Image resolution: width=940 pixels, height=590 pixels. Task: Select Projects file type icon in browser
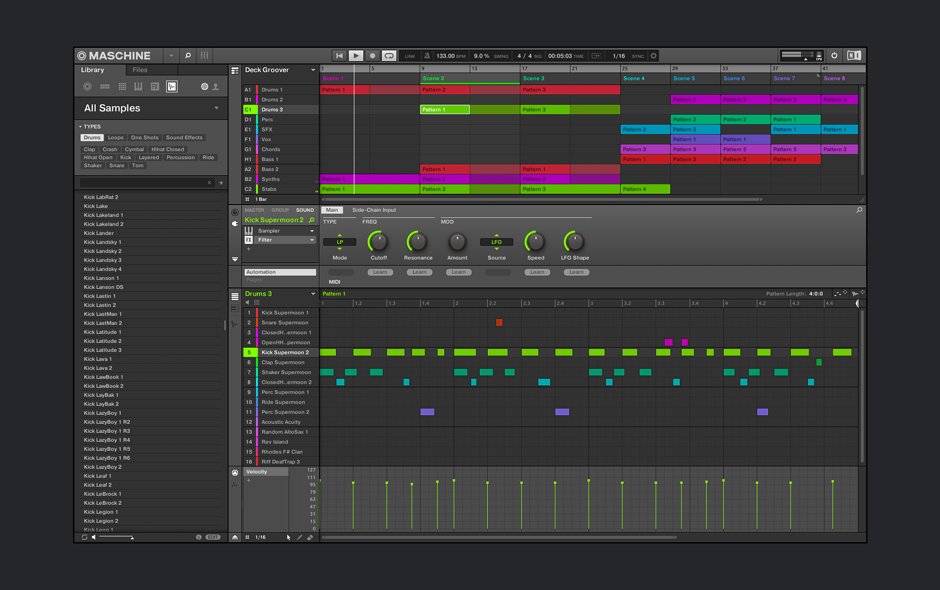88,86
